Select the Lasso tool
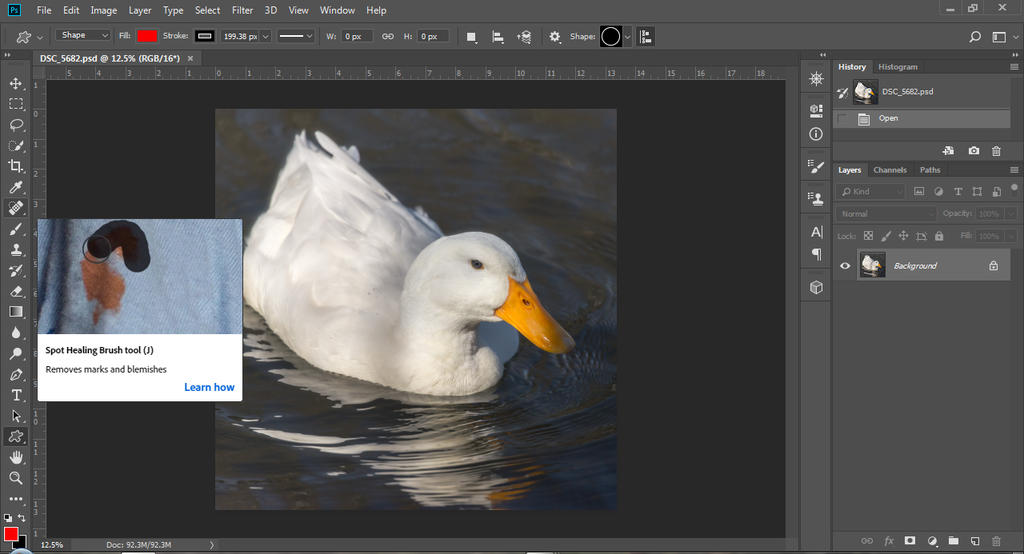The image size is (1024, 554). [16, 125]
